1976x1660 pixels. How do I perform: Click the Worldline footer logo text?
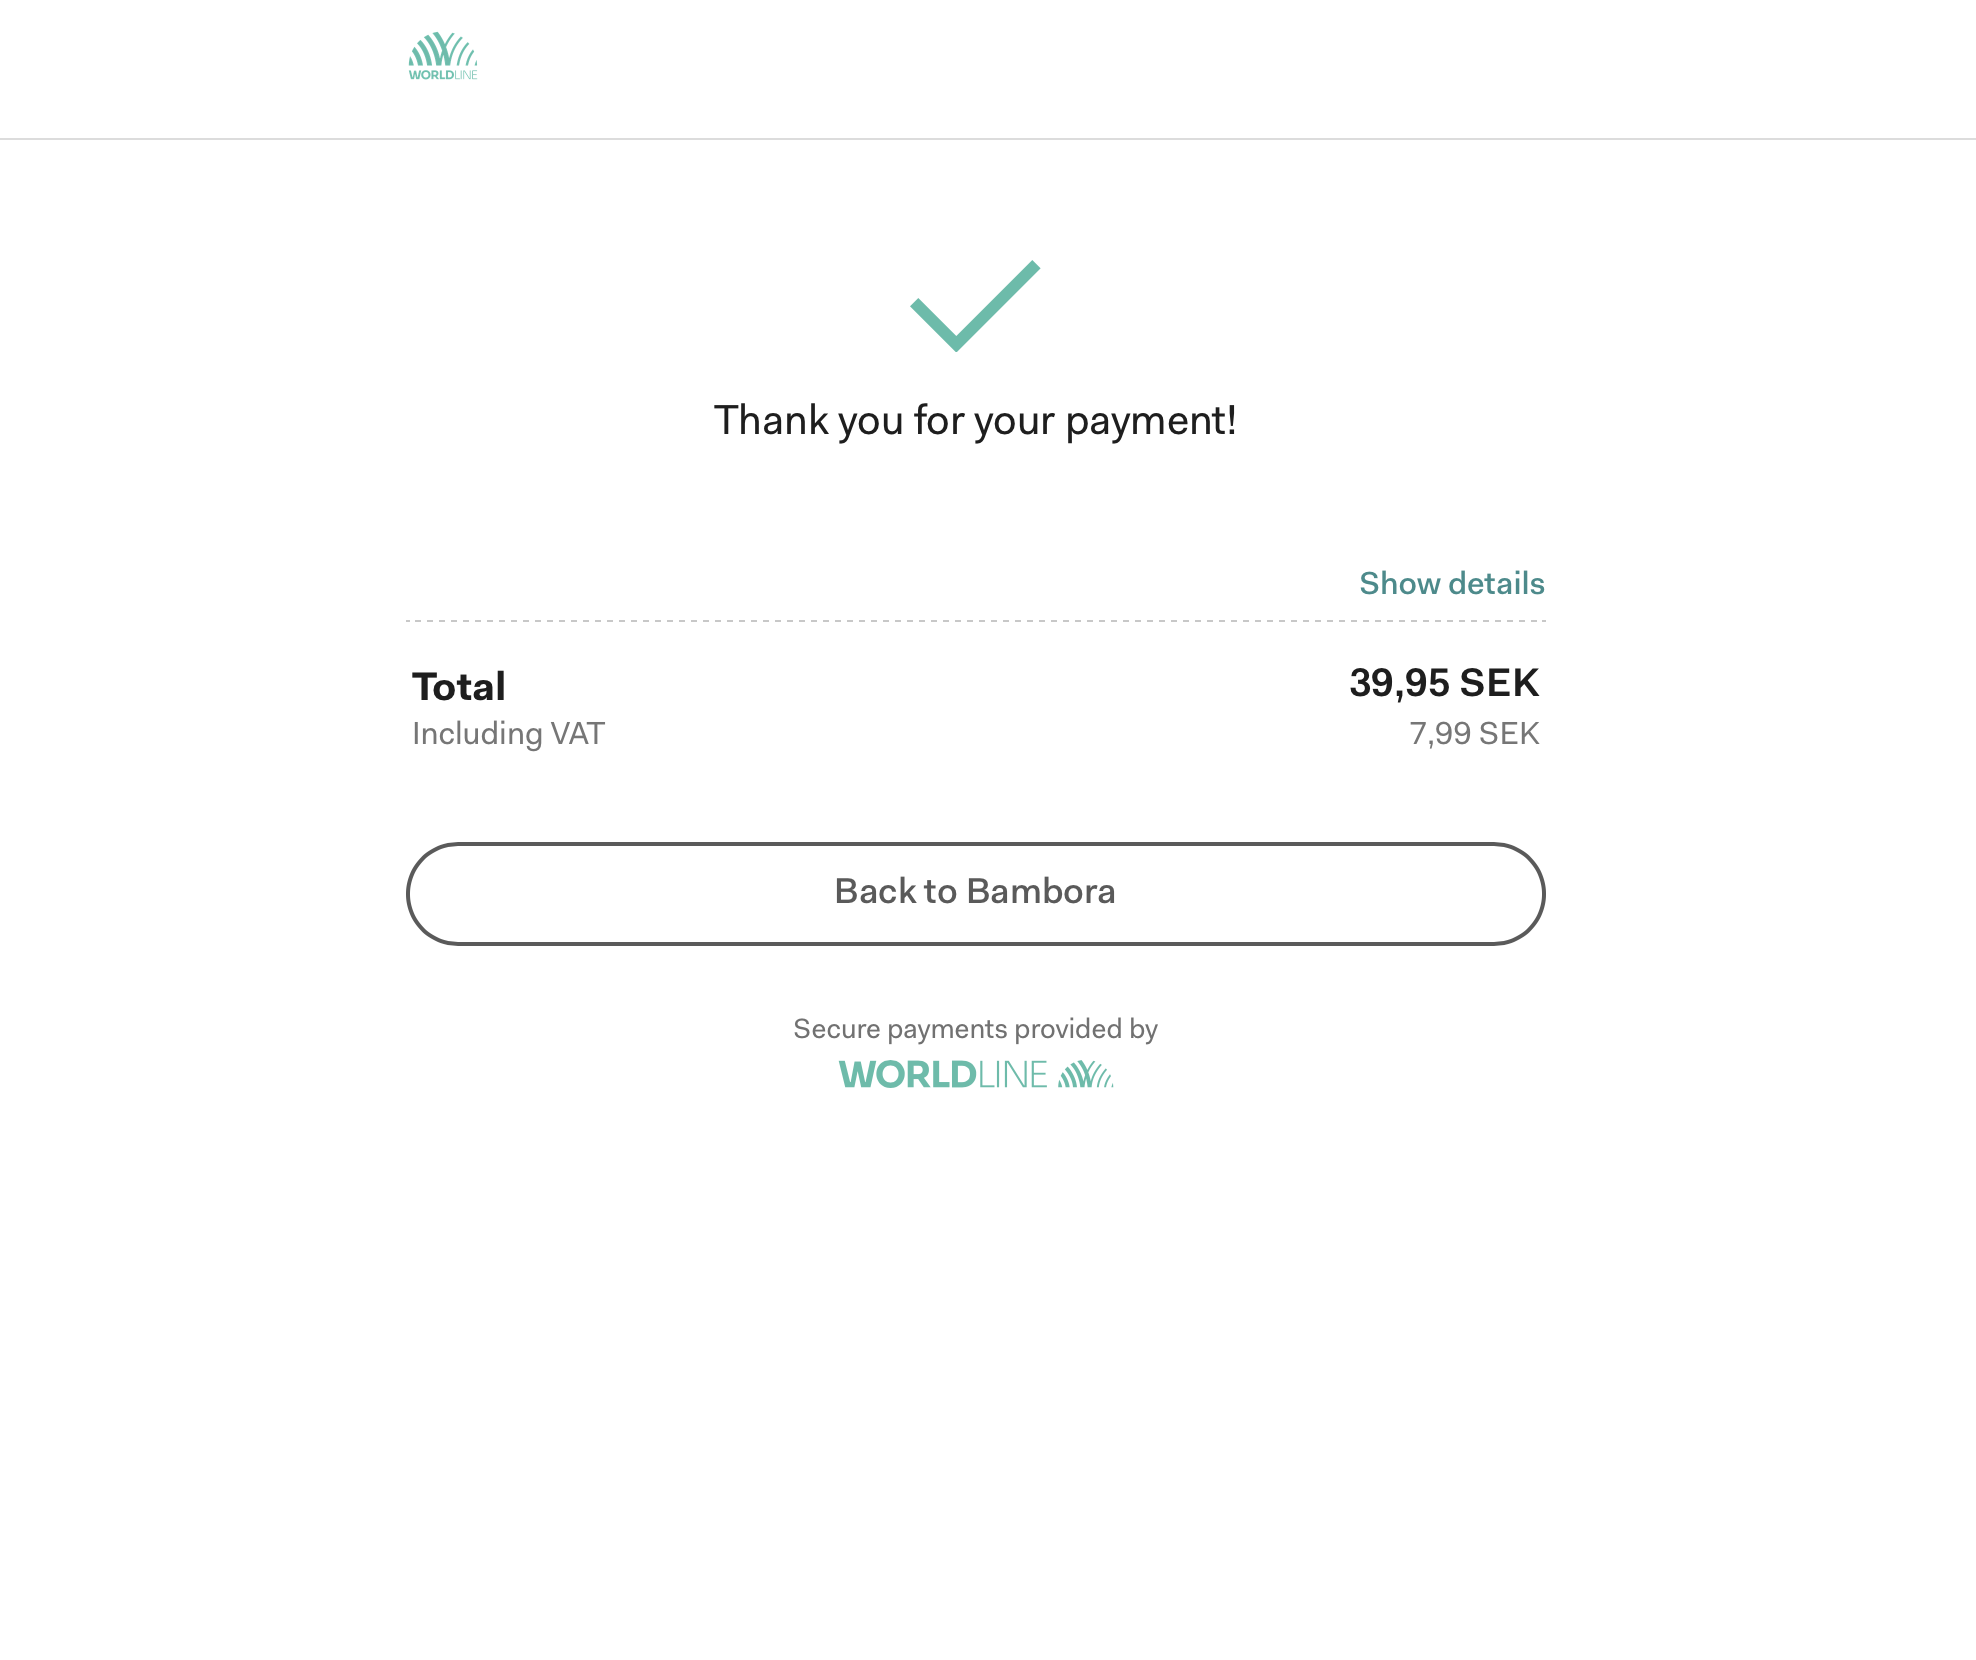(x=943, y=1075)
